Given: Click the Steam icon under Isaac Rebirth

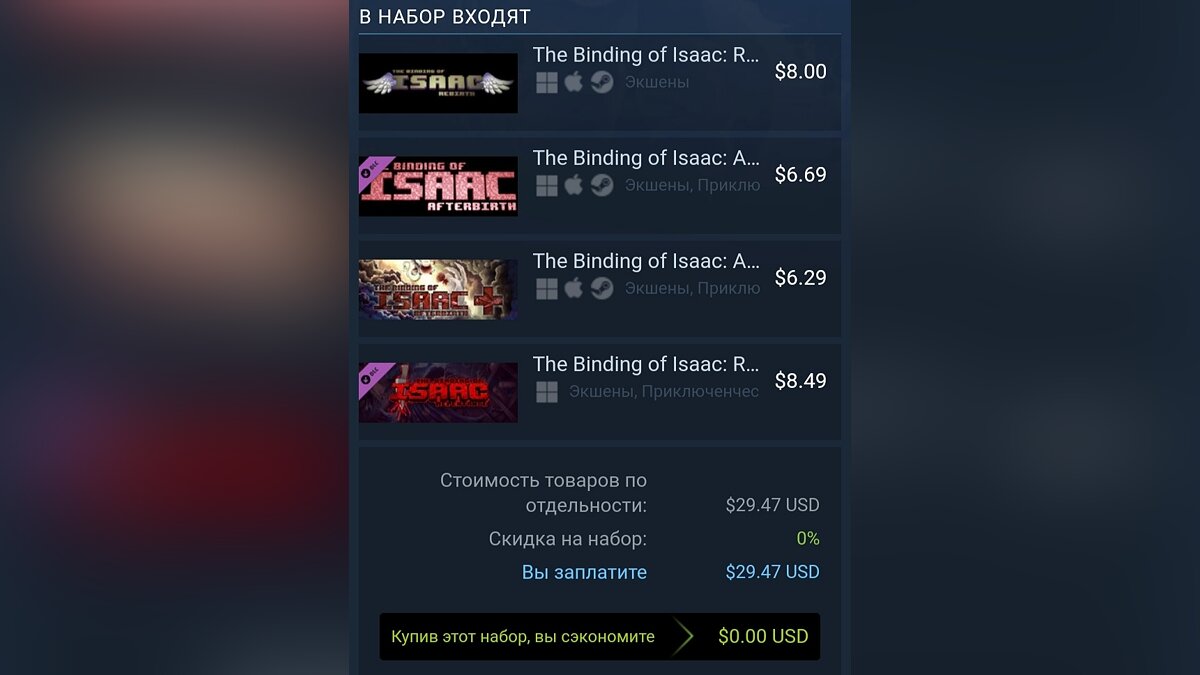Looking at the screenshot, I should [602, 82].
